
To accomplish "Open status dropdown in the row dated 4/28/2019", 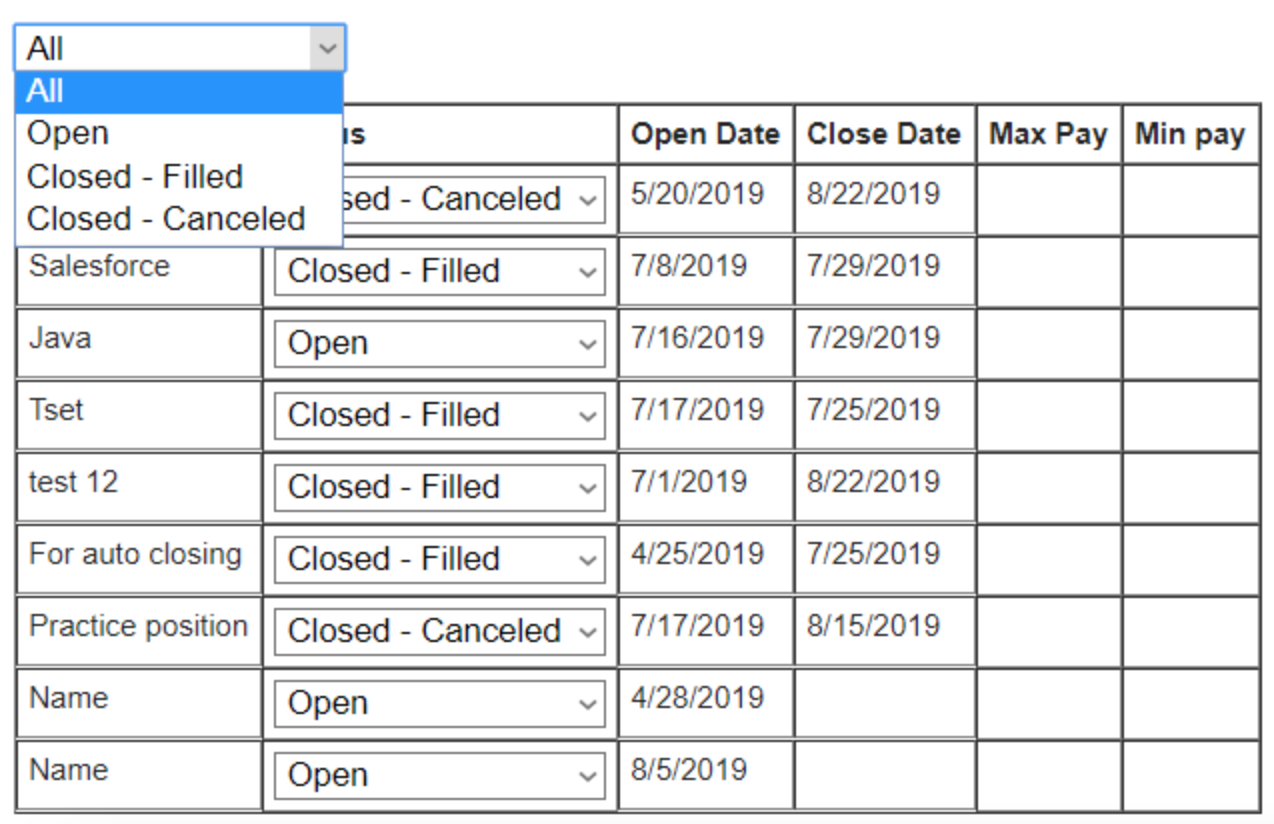I will pos(439,703).
